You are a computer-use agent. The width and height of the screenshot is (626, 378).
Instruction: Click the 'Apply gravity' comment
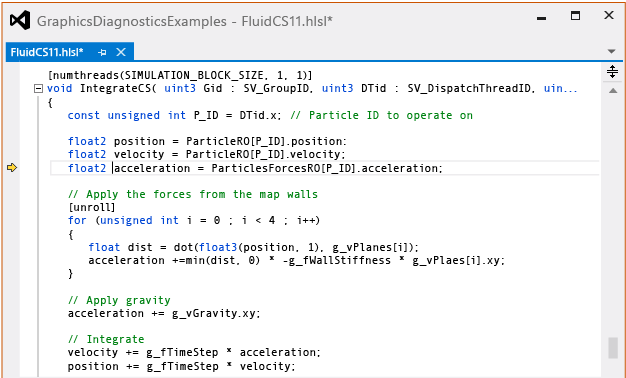[x=119, y=300]
